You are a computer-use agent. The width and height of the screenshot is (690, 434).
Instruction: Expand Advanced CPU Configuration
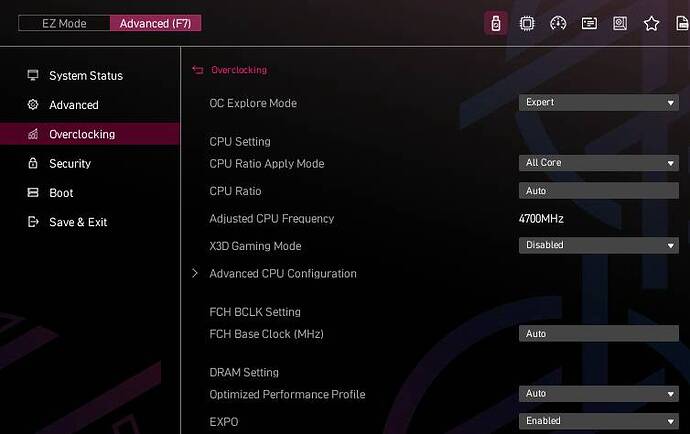(x=282, y=273)
